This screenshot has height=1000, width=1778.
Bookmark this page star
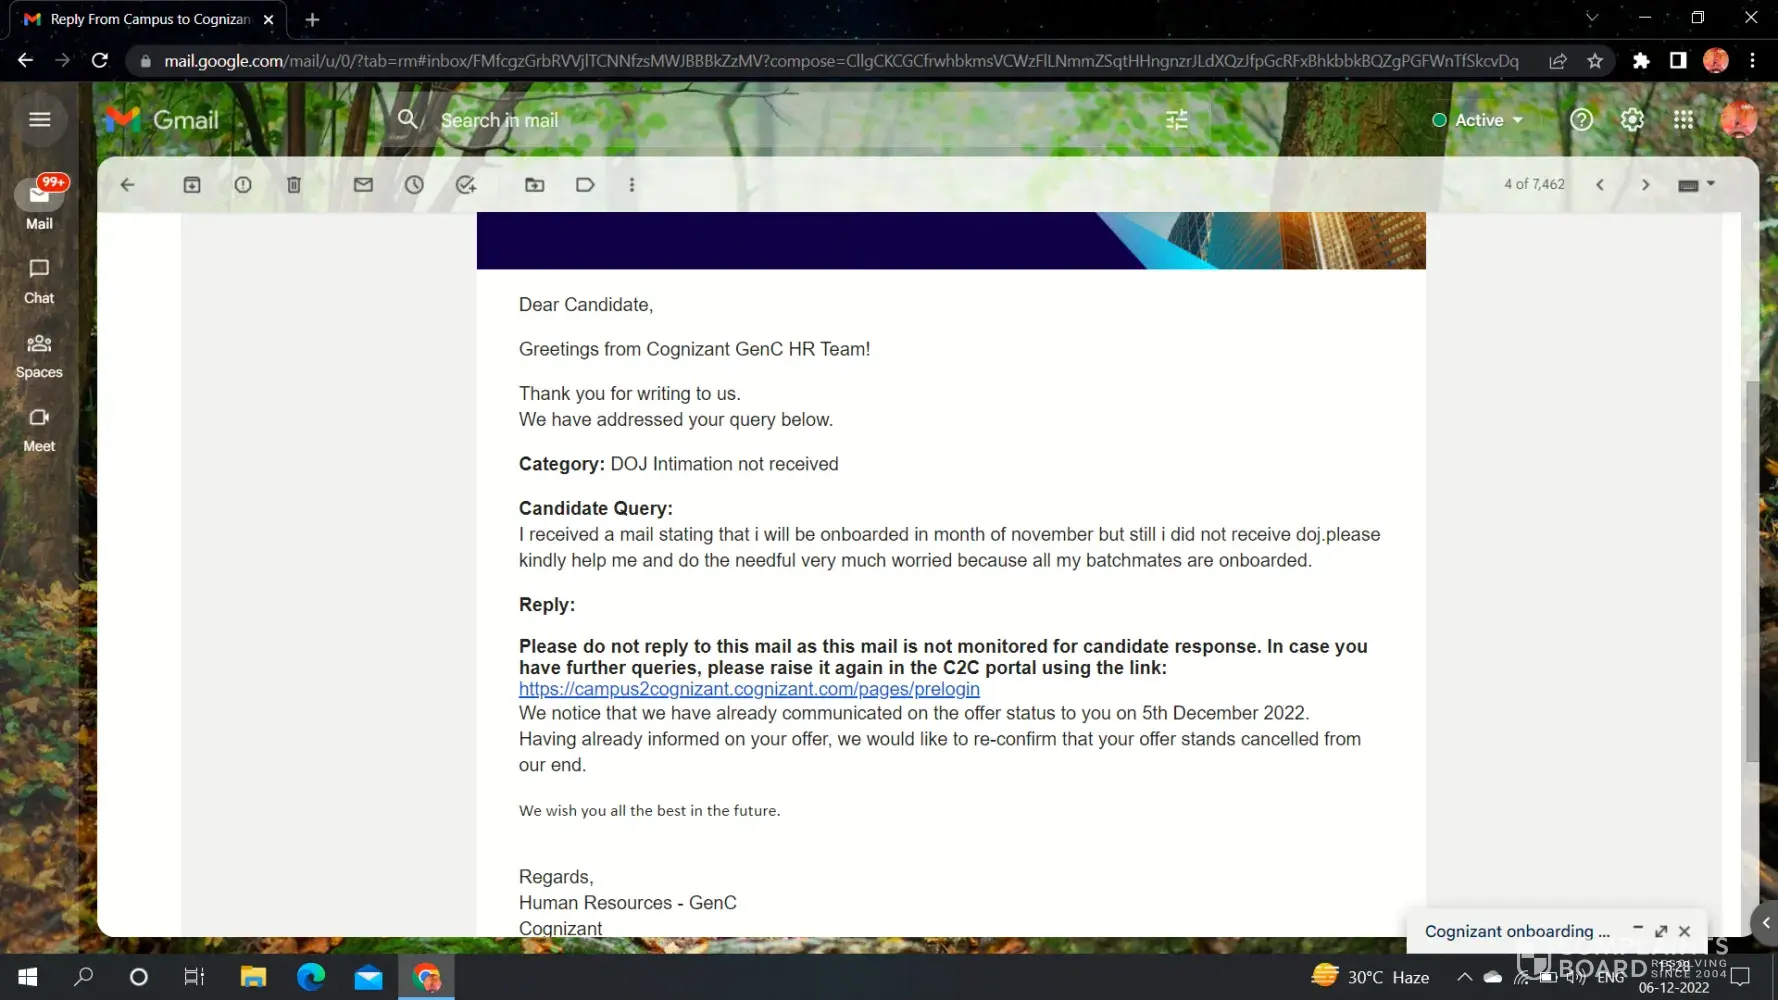[x=1595, y=61]
